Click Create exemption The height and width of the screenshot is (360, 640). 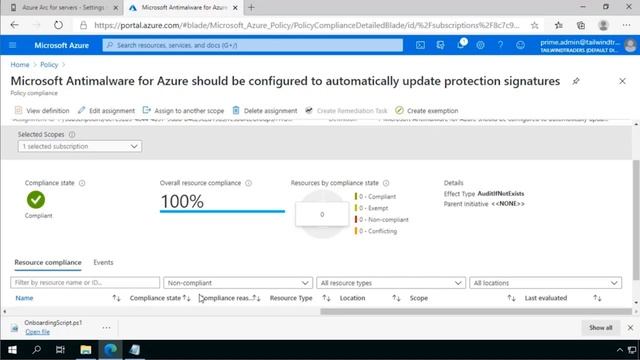[427, 111]
